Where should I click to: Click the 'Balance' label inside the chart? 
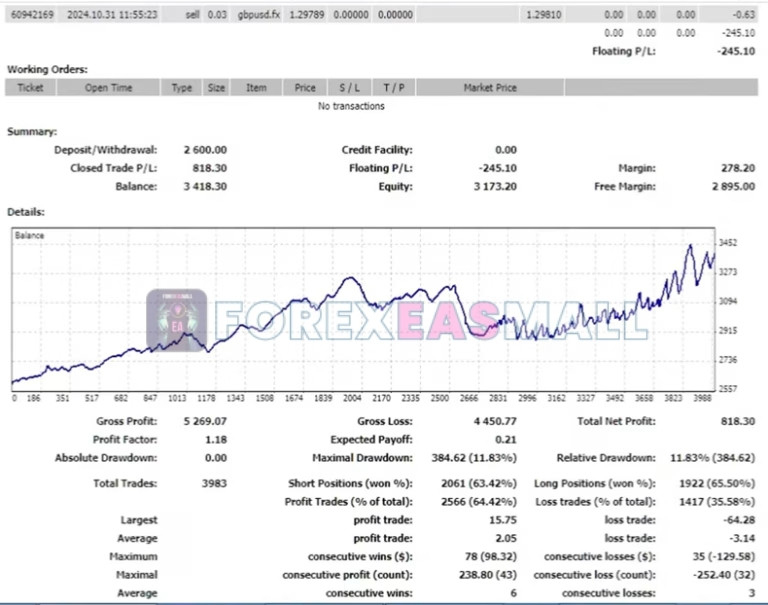coord(29,236)
